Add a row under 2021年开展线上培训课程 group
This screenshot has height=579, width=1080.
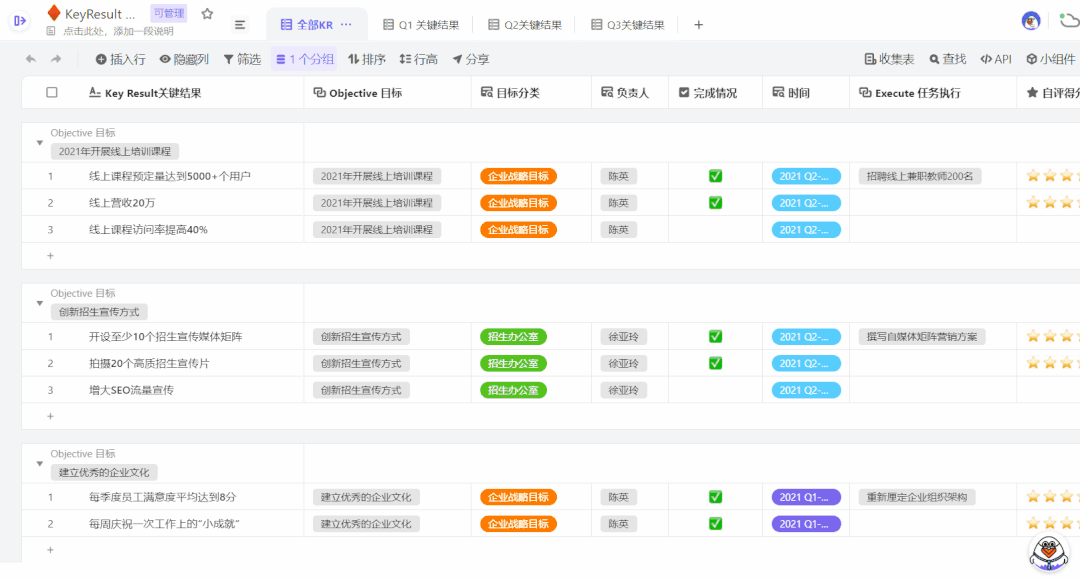(x=50, y=256)
